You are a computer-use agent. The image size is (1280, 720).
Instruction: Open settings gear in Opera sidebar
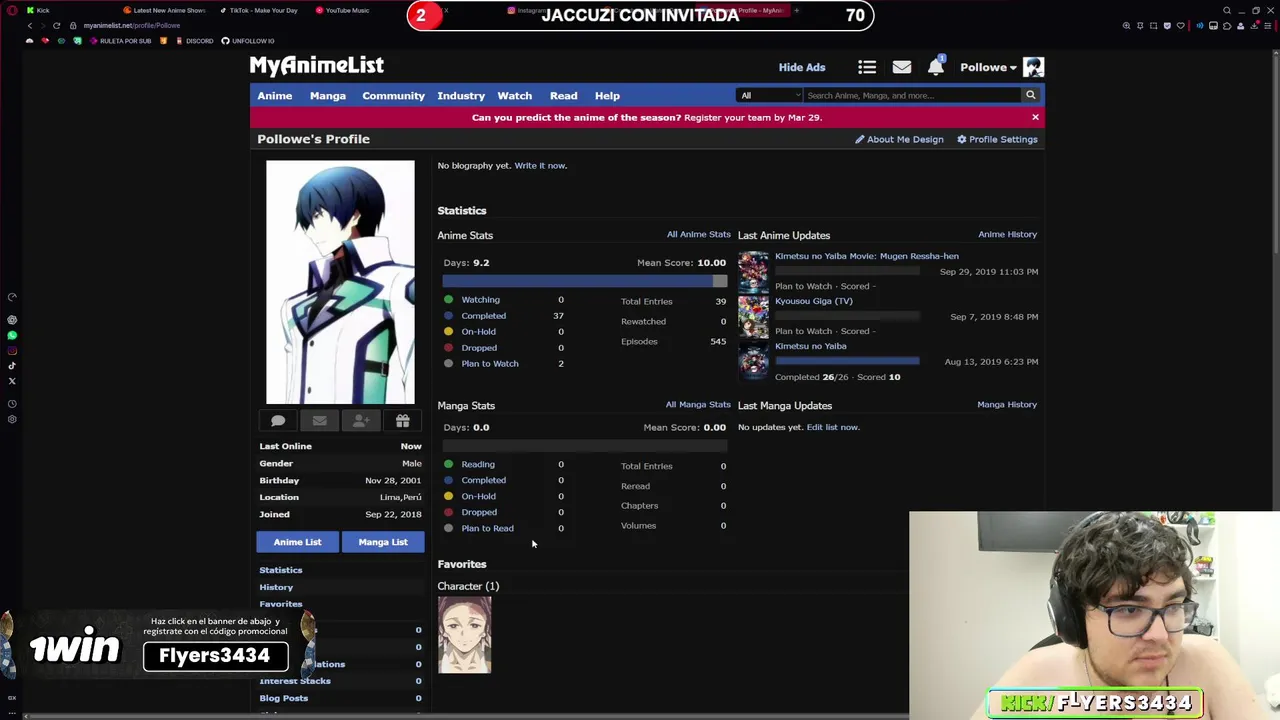tap(12, 419)
